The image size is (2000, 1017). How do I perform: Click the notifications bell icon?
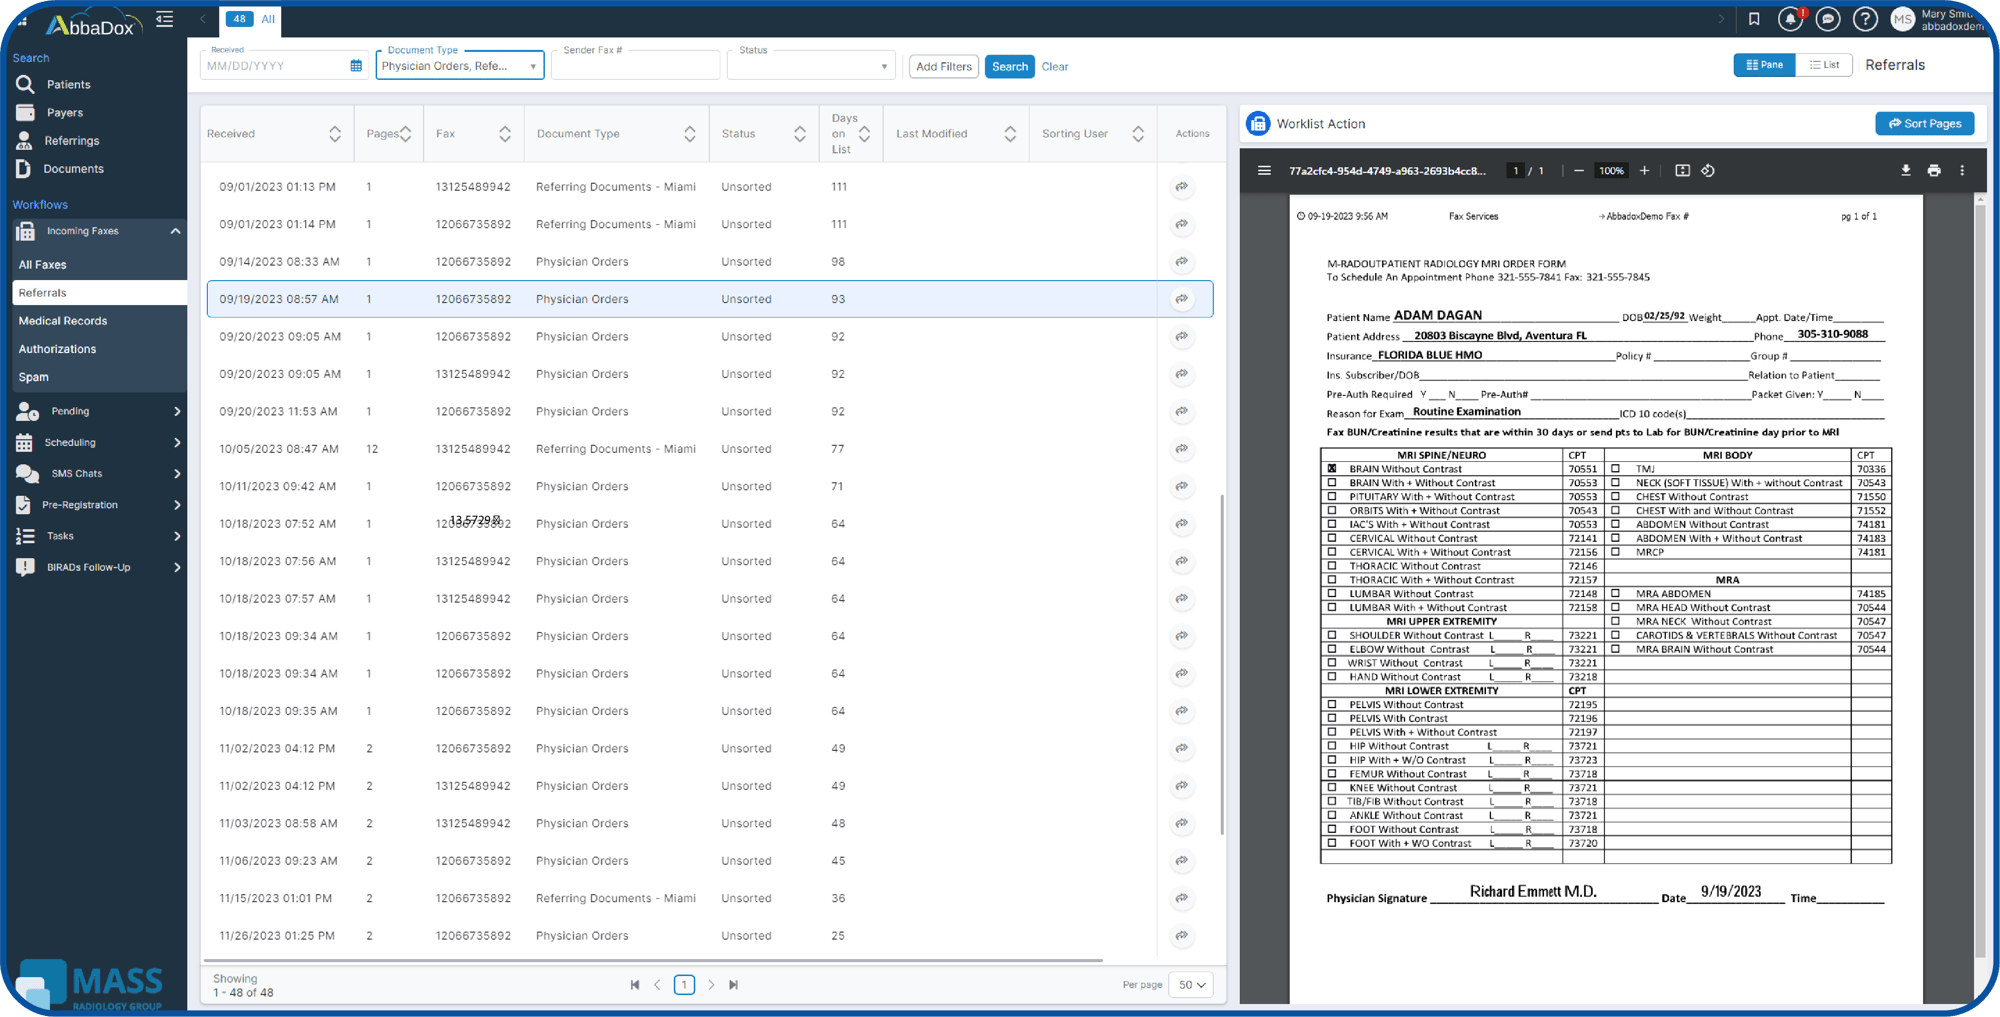1790,19
